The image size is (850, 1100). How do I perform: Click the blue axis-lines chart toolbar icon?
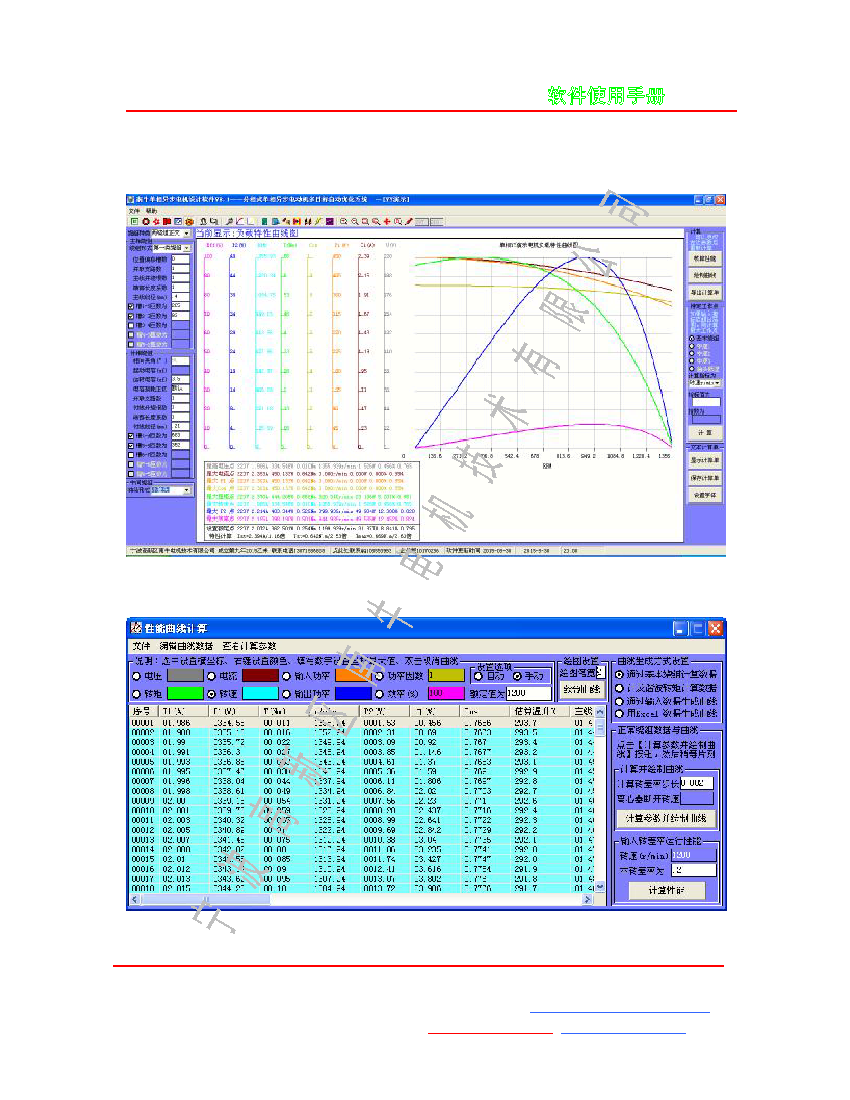[251, 222]
